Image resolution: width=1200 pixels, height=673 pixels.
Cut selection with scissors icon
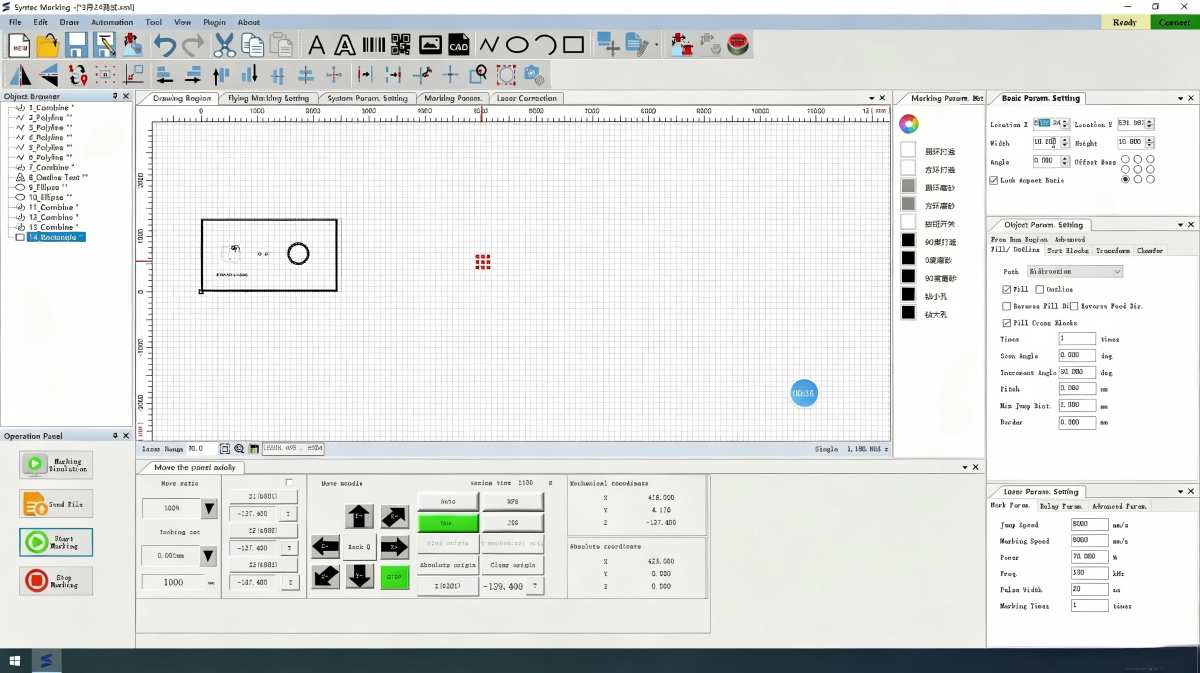click(x=225, y=45)
